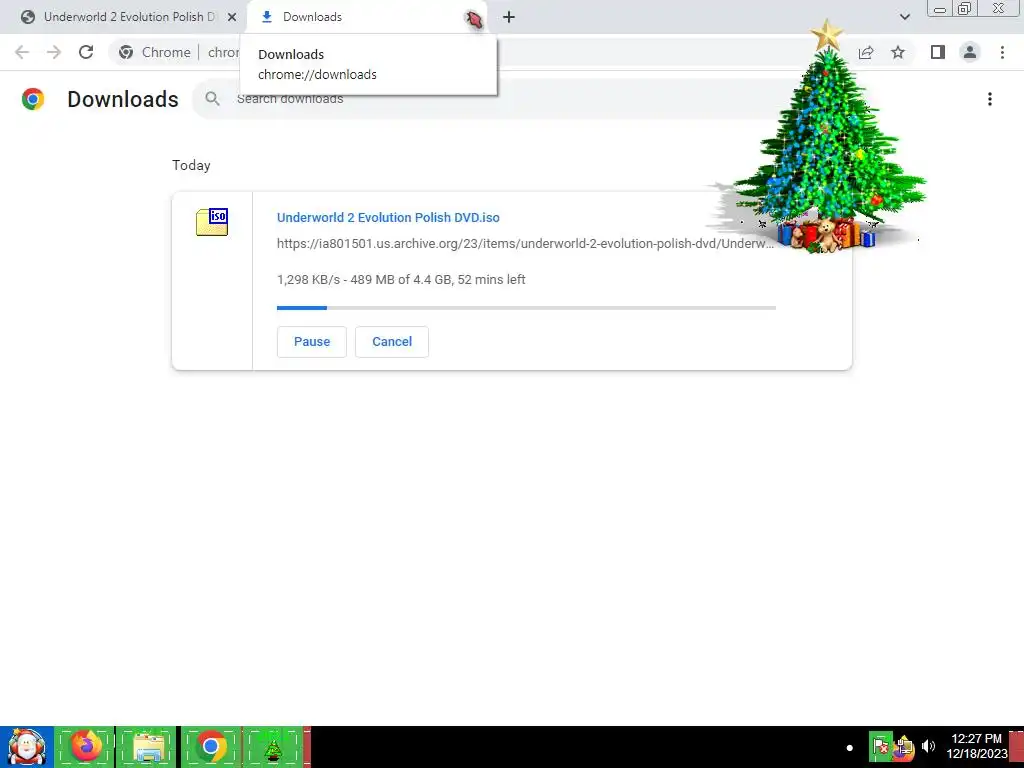Screen dimensions: 1024x768
Task: Open the clock showing 12:27 PM
Action: click(976, 746)
